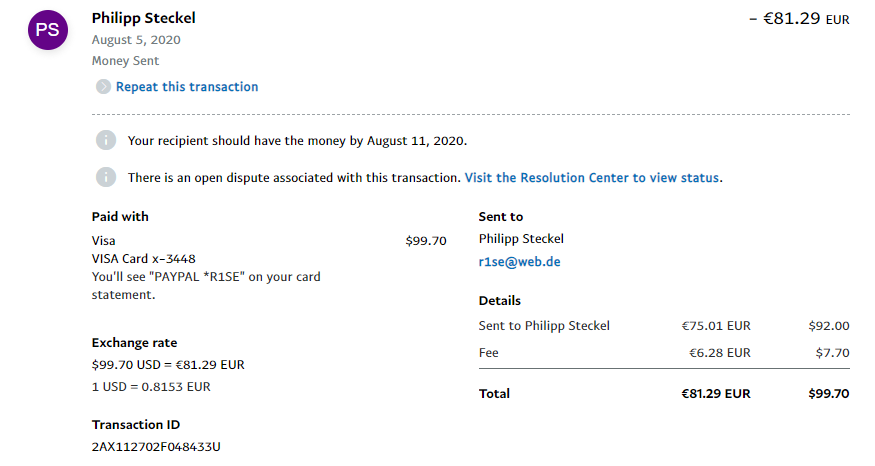This screenshot has height=466, width=875.
Task: Visit the Resolution Center to view status
Action: [592, 178]
